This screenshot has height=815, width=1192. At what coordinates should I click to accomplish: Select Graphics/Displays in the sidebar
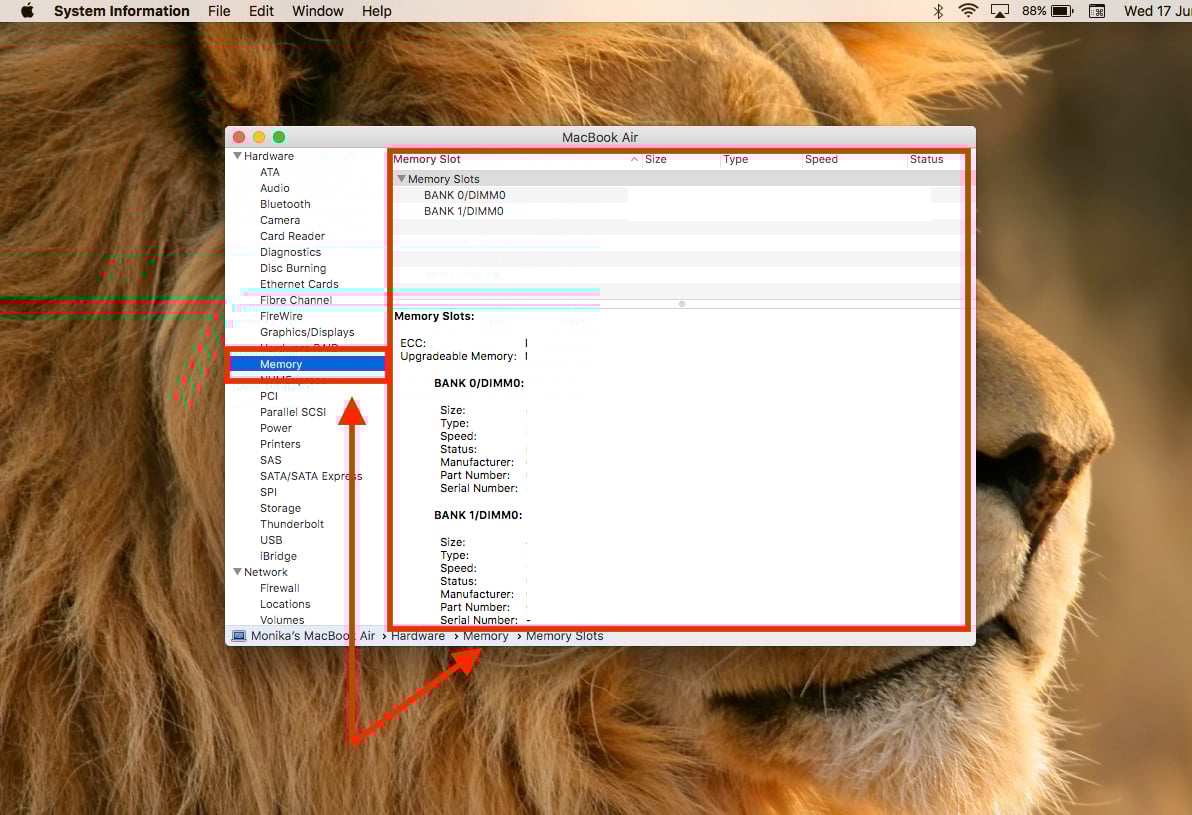[x=307, y=331]
